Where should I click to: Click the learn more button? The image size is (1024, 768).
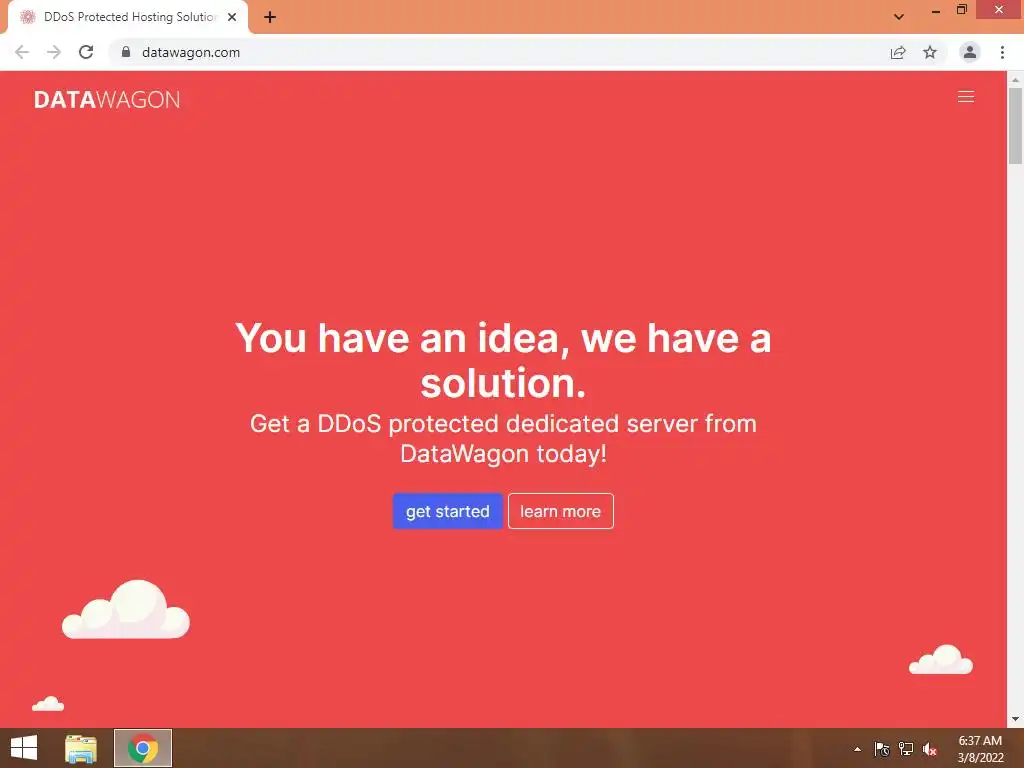[560, 511]
